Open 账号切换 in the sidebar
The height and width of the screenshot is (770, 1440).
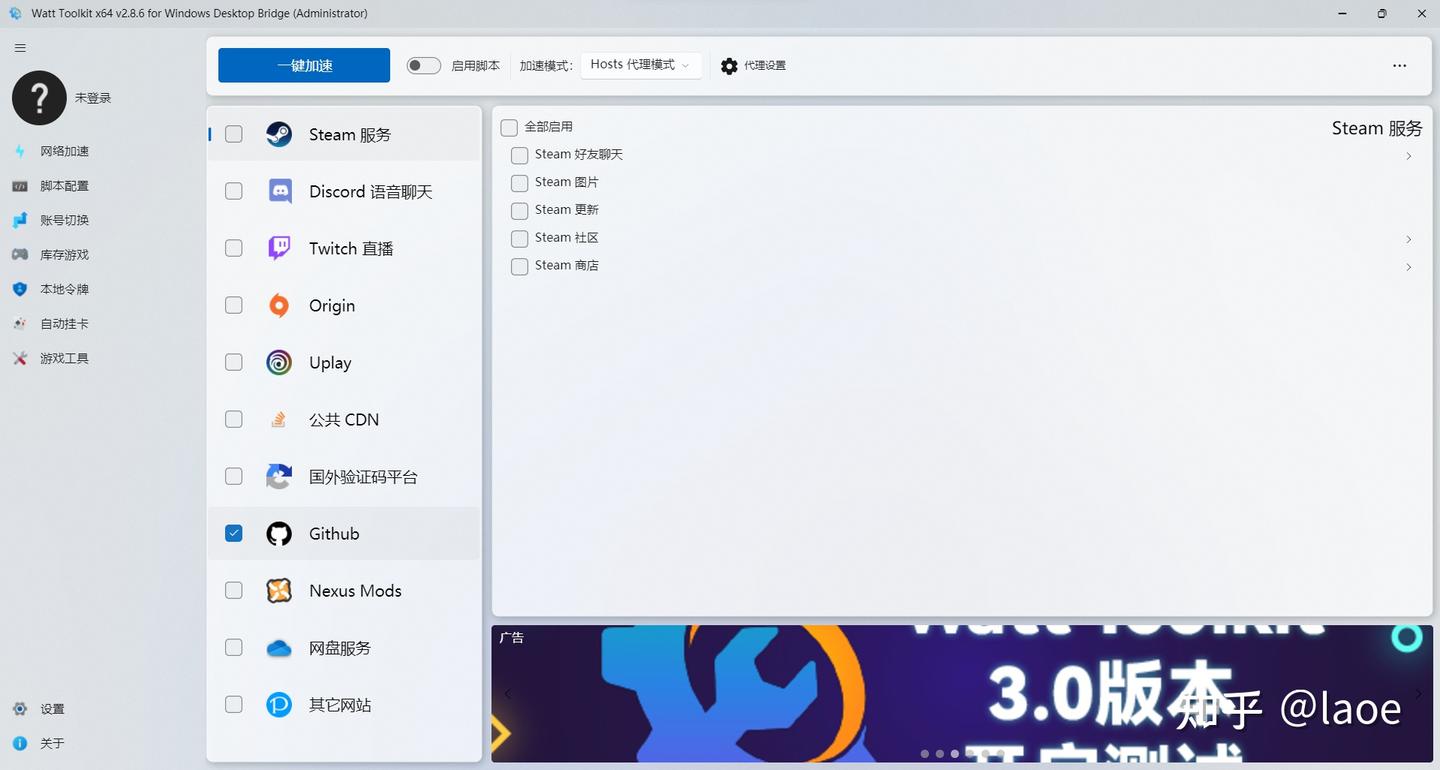click(64, 220)
